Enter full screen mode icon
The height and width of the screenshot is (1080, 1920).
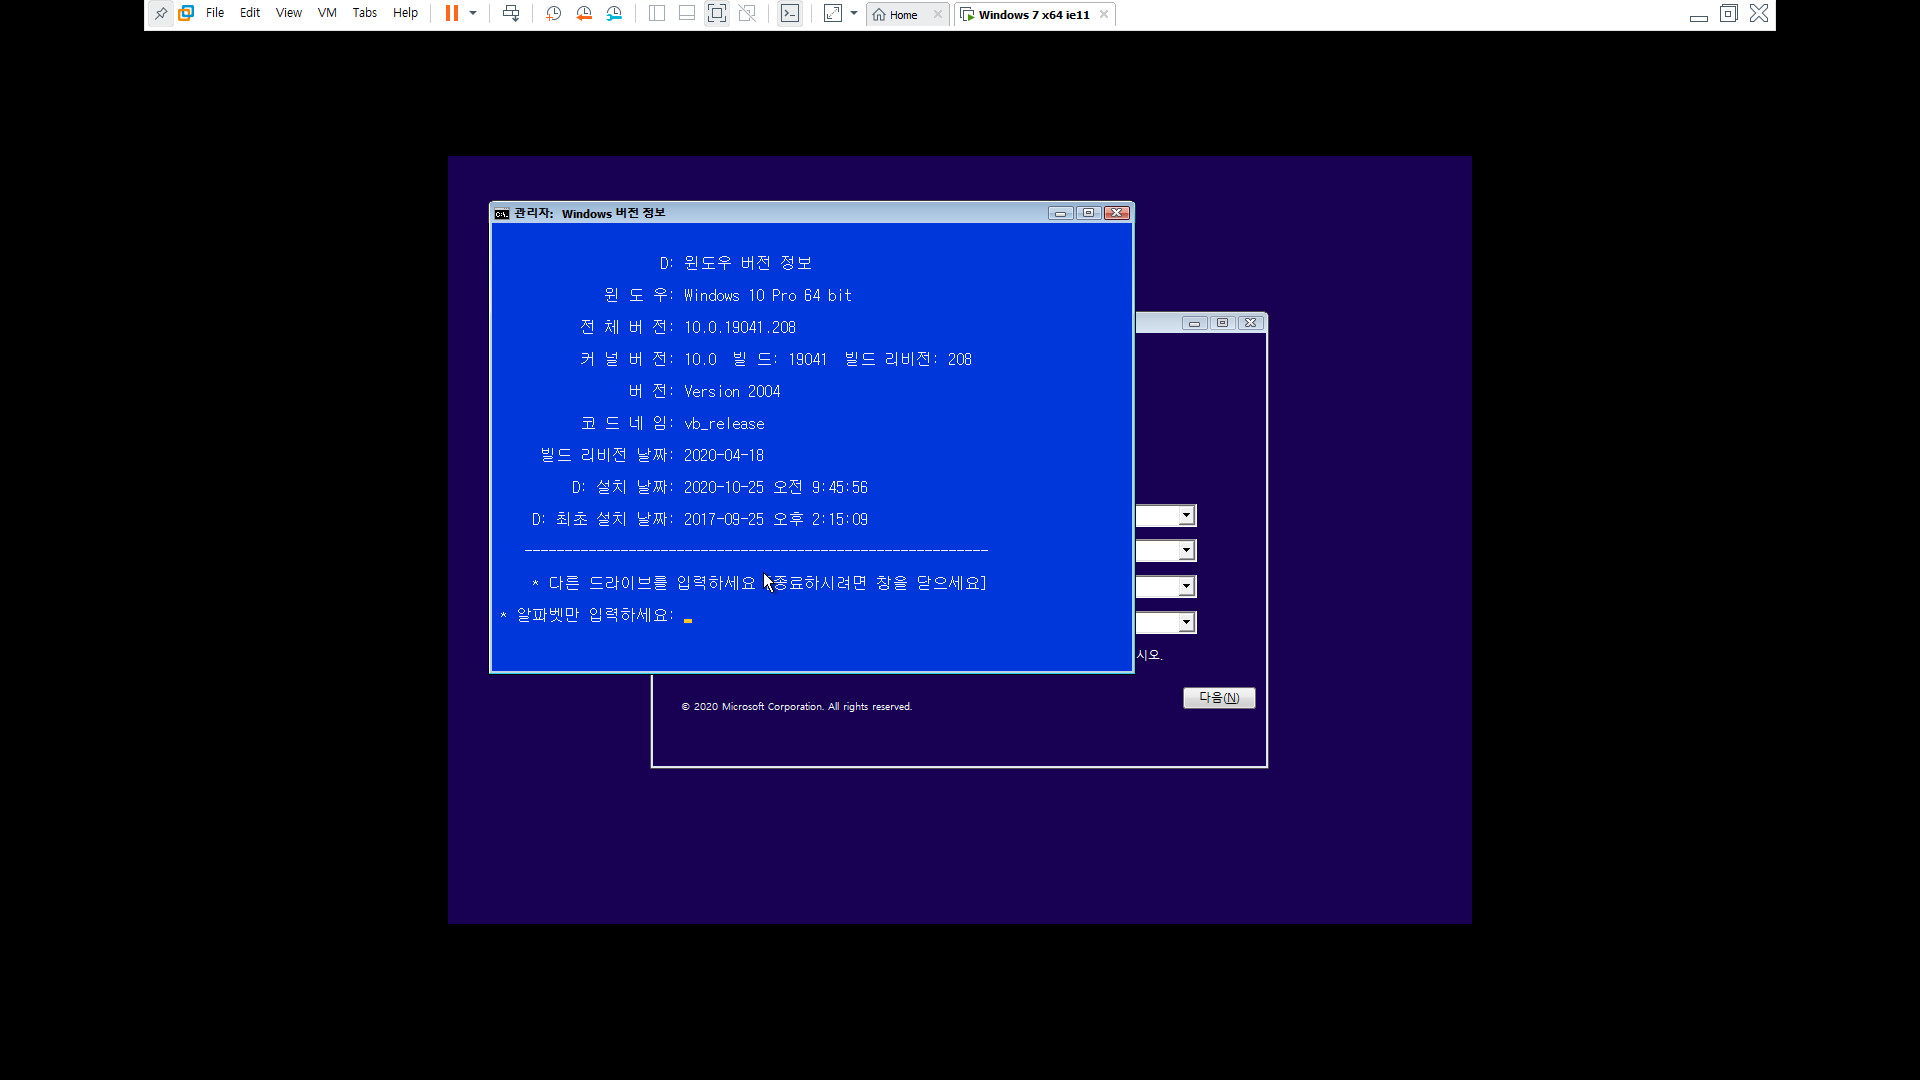pos(717,14)
